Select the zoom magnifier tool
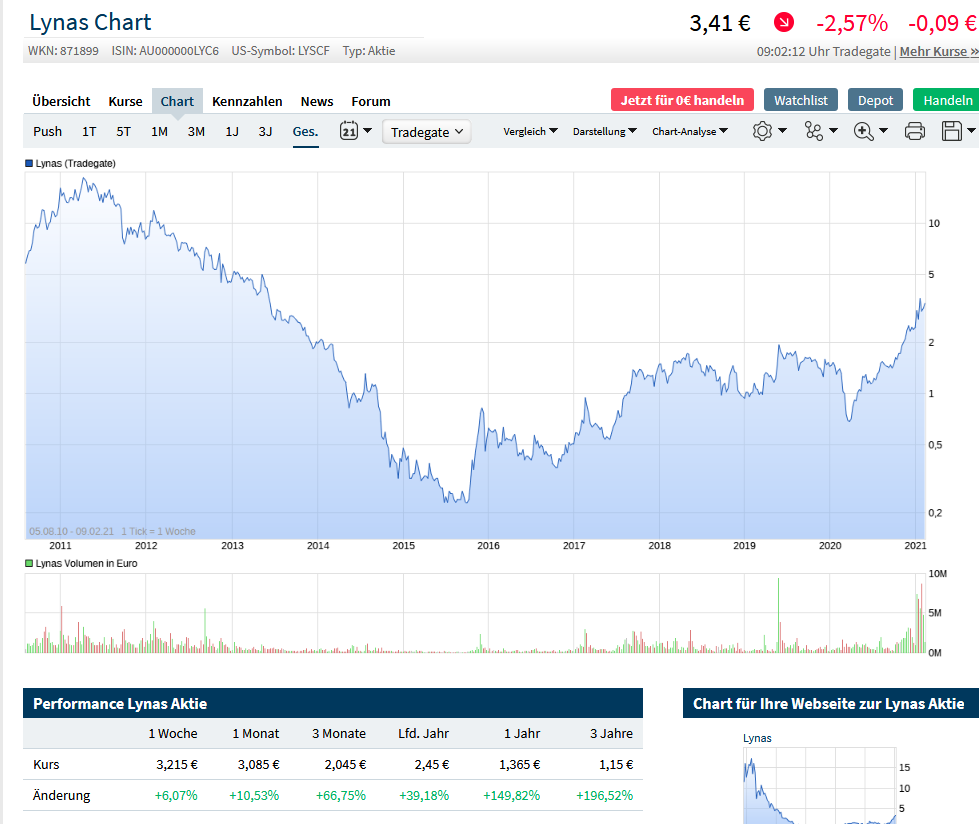Viewport: 979px width, 824px height. click(x=863, y=131)
